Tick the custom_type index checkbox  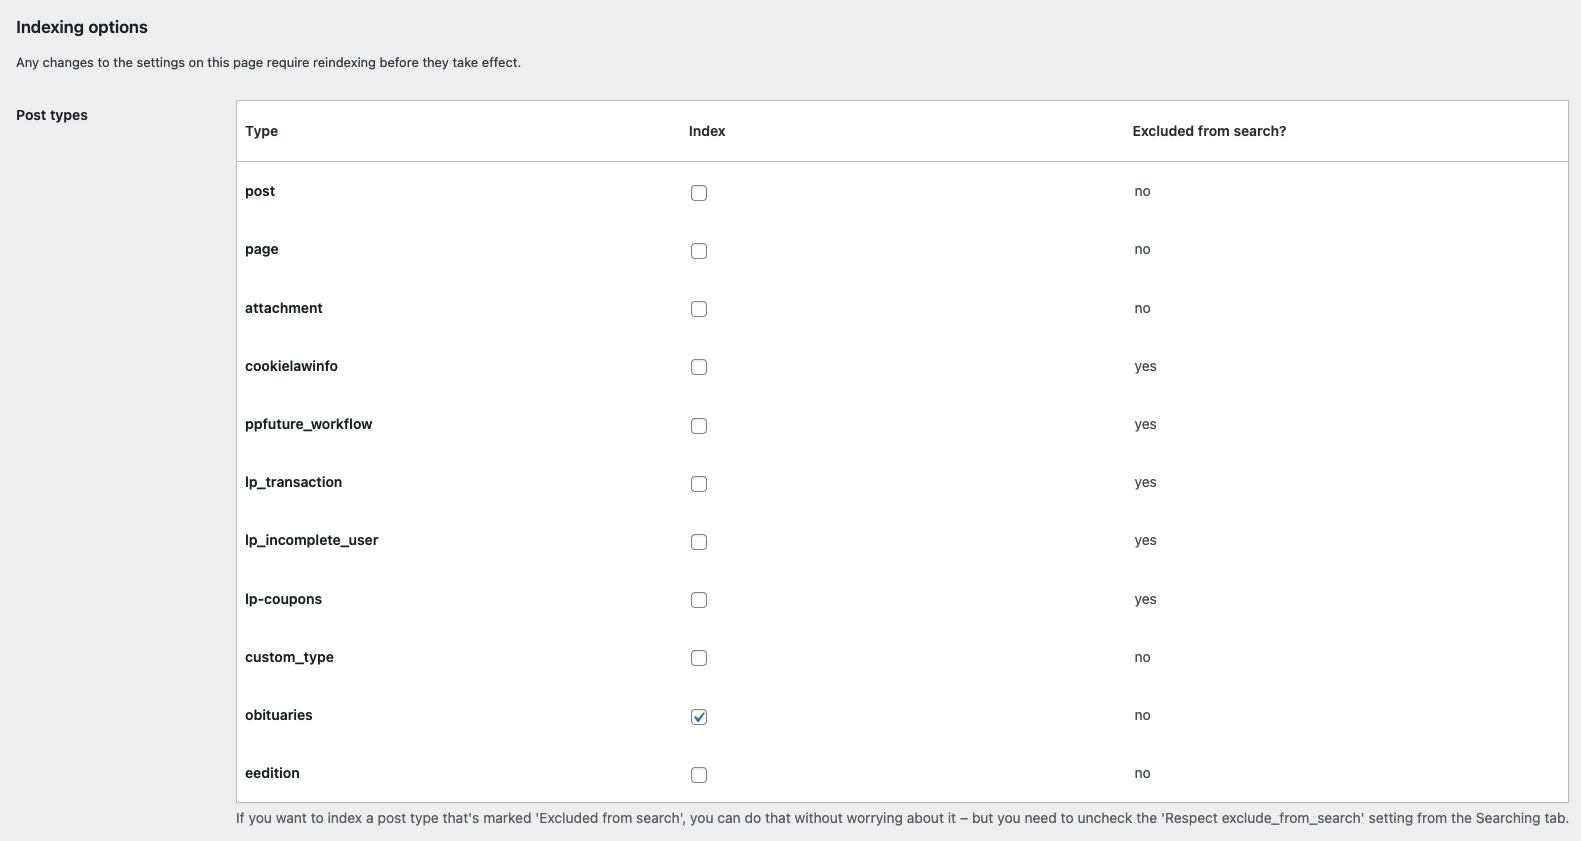pyautogui.click(x=699, y=658)
